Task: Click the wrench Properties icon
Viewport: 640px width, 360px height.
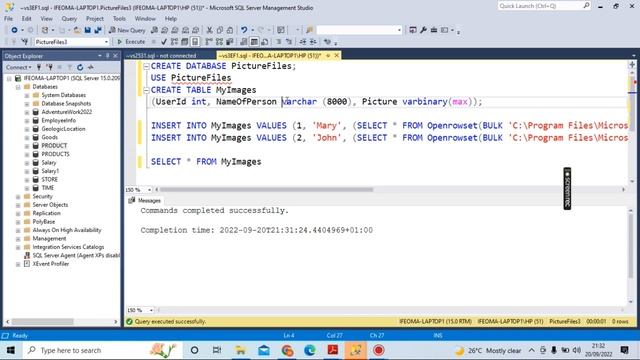Action: point(423,30)
